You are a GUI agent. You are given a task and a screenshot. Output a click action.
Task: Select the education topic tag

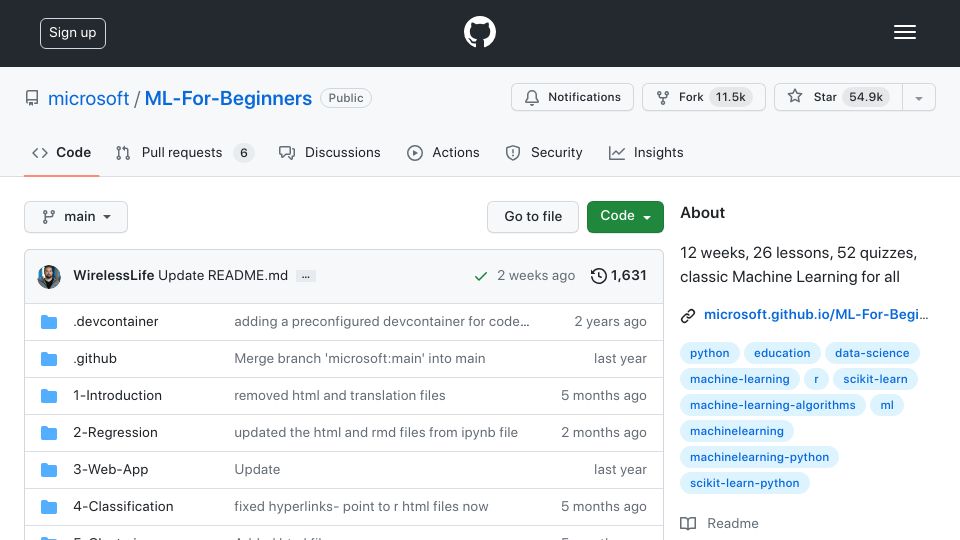782,353
